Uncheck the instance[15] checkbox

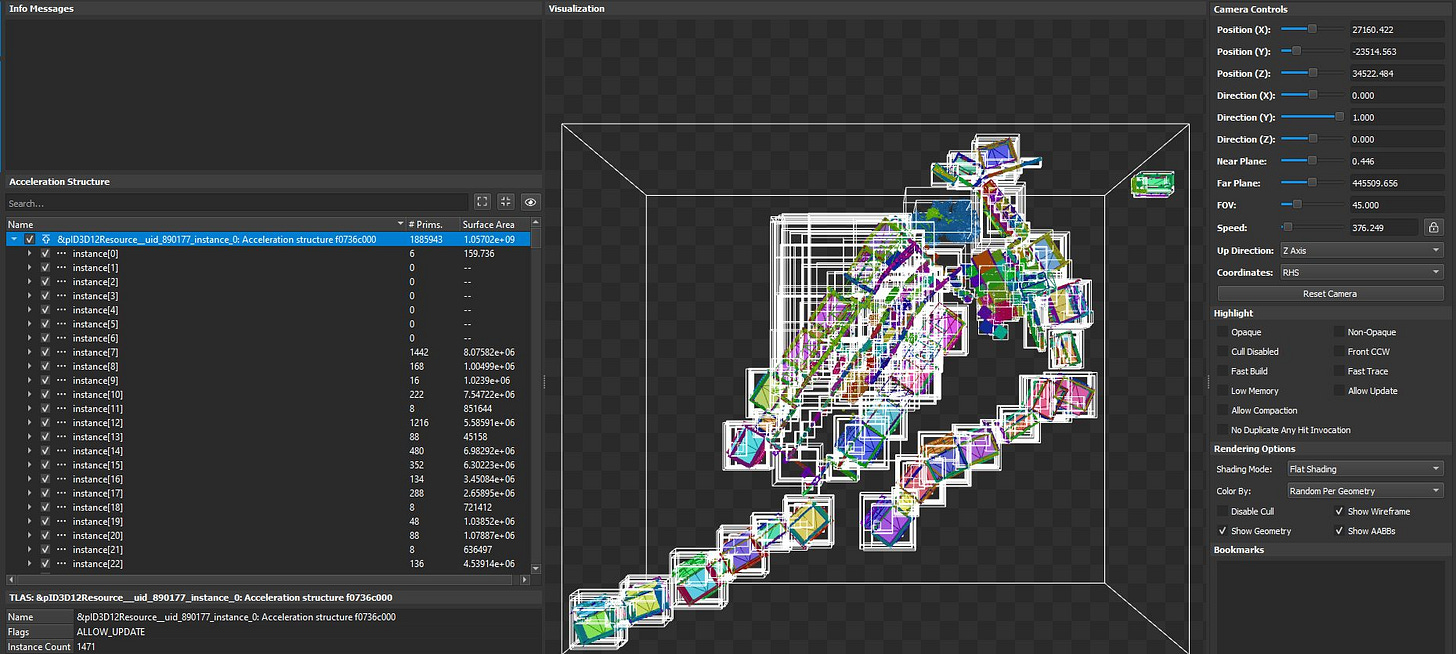point(45,465)
